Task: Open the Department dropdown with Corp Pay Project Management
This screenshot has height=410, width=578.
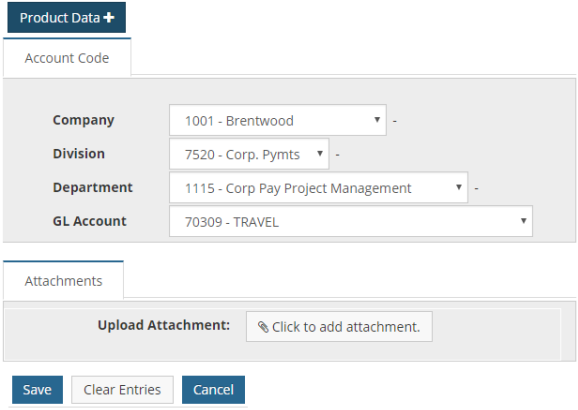Action: coord(318,188)
